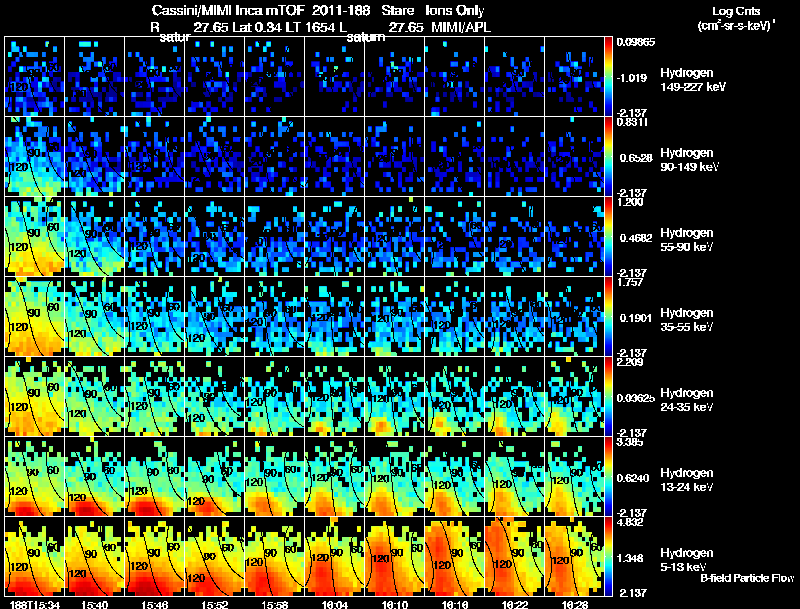Open the 90-149 keV image panel at 15:34
The image size is (800, 609).
click(35, 157)
